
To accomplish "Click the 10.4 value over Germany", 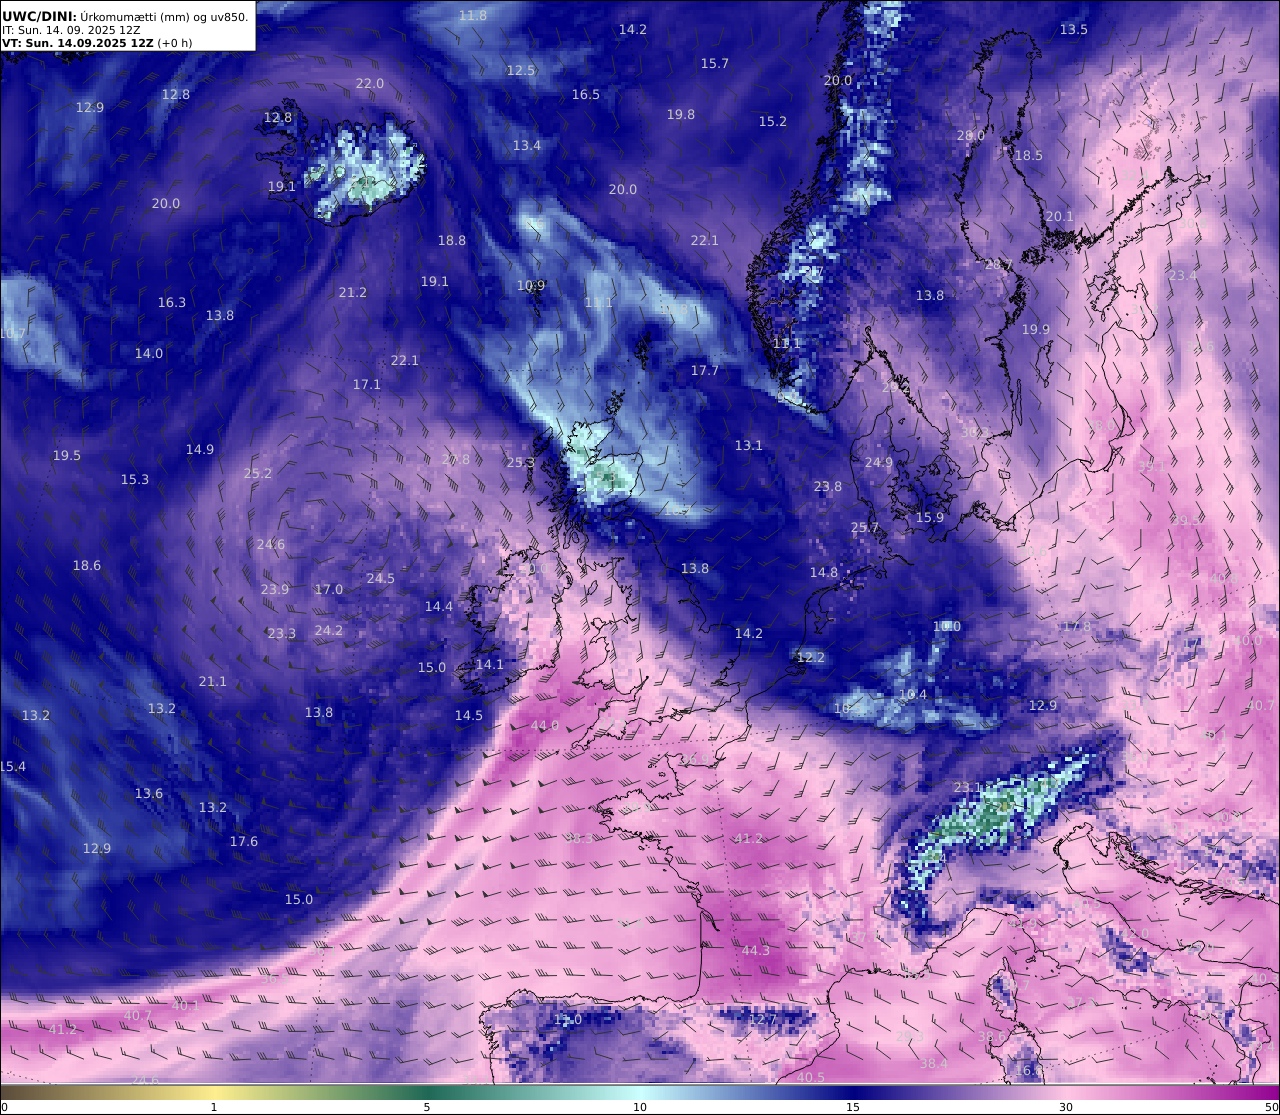I will point(913,694).
